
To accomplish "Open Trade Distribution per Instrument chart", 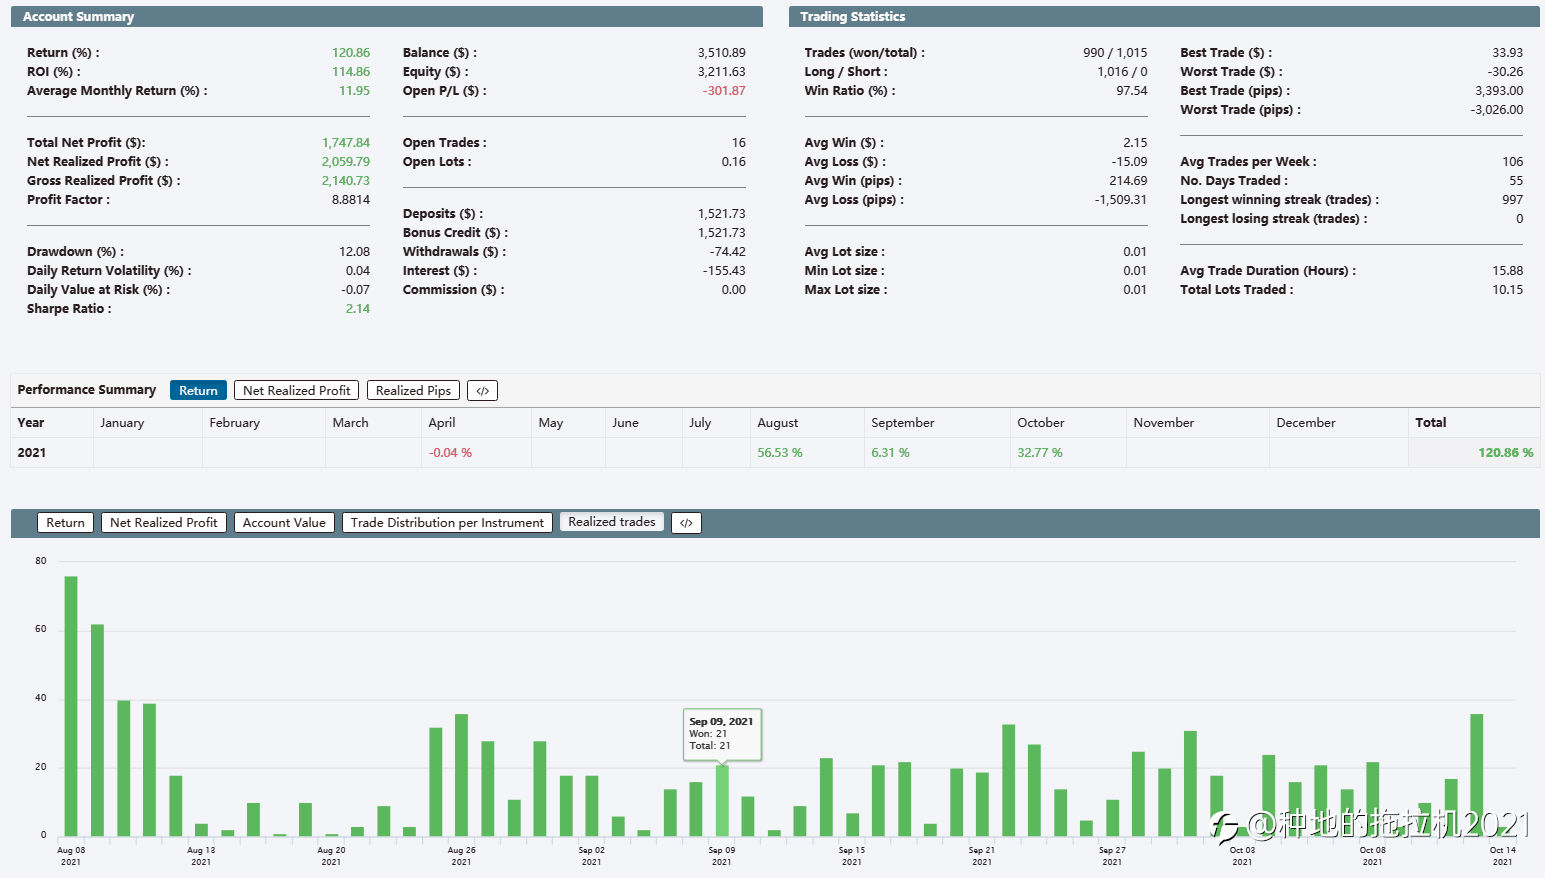I will [447, 523].
